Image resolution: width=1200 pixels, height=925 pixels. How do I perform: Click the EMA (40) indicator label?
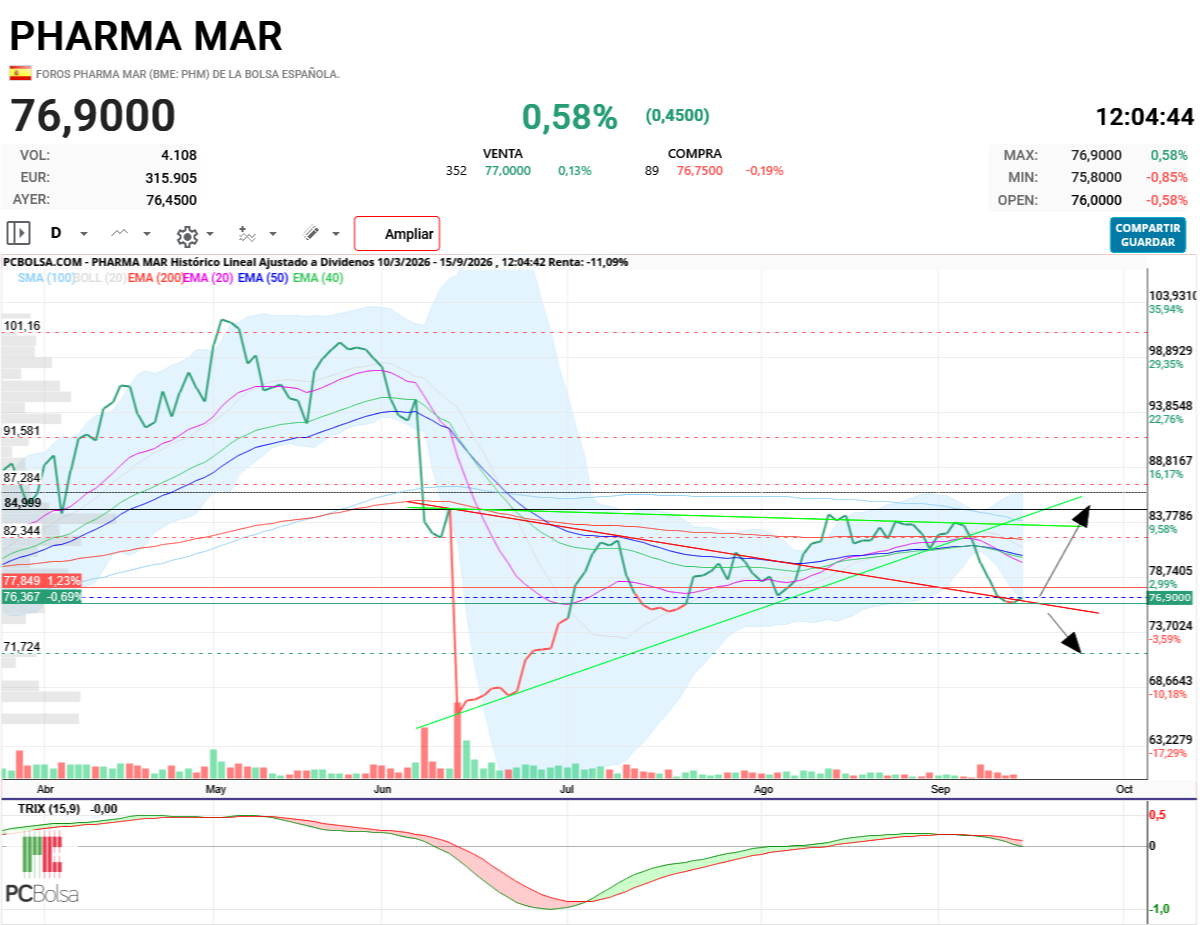click(318, 278)
